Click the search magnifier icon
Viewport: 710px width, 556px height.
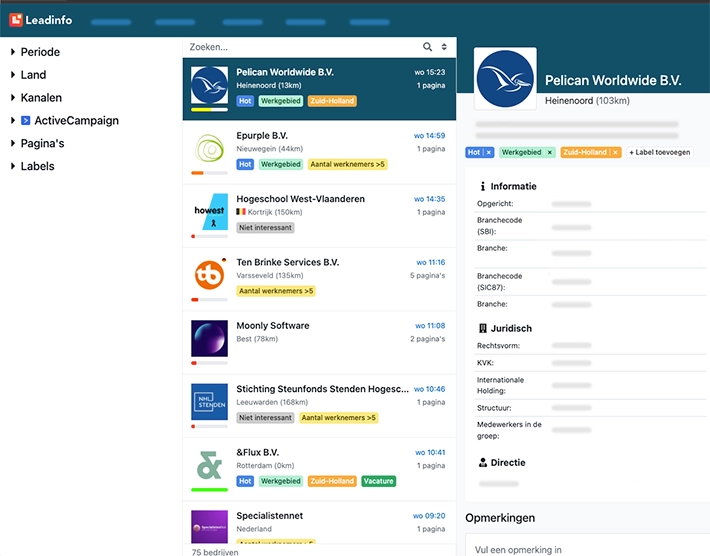coord(427,47)
